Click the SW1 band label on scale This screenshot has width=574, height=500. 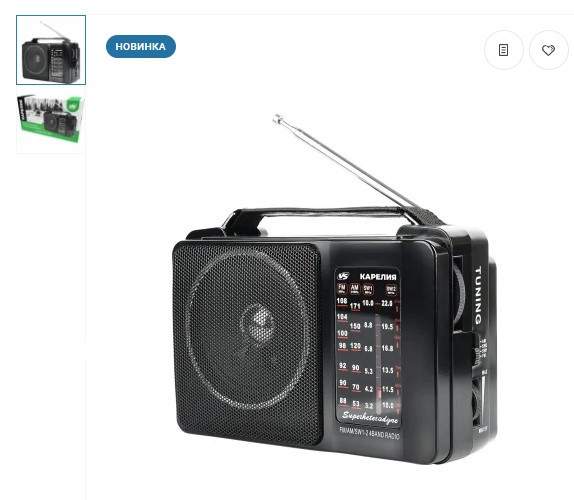[x=368, y=289]
